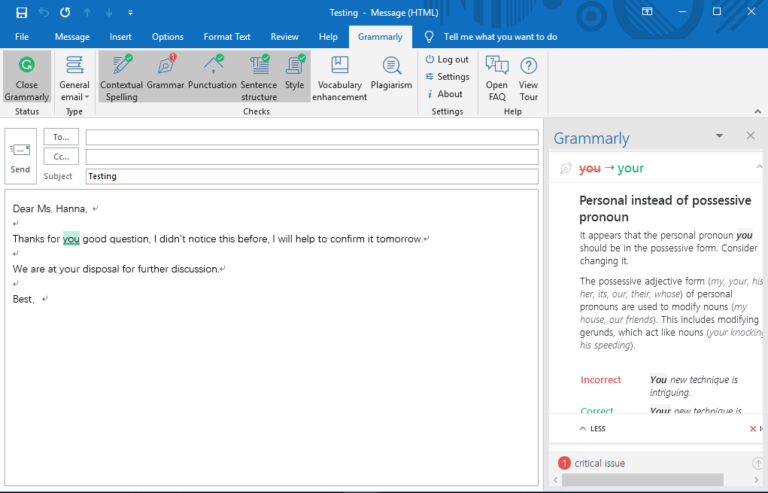This screenshot has height=493, width=768.
Task: Click the highlighted word "you" in the email
Action: (71, 239)
